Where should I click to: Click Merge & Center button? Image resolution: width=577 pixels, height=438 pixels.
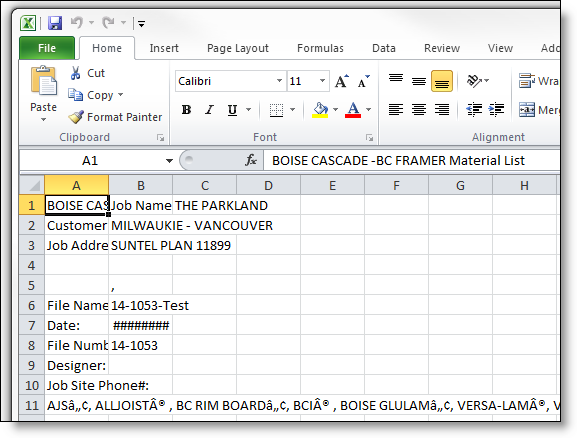tap(538, 110)
